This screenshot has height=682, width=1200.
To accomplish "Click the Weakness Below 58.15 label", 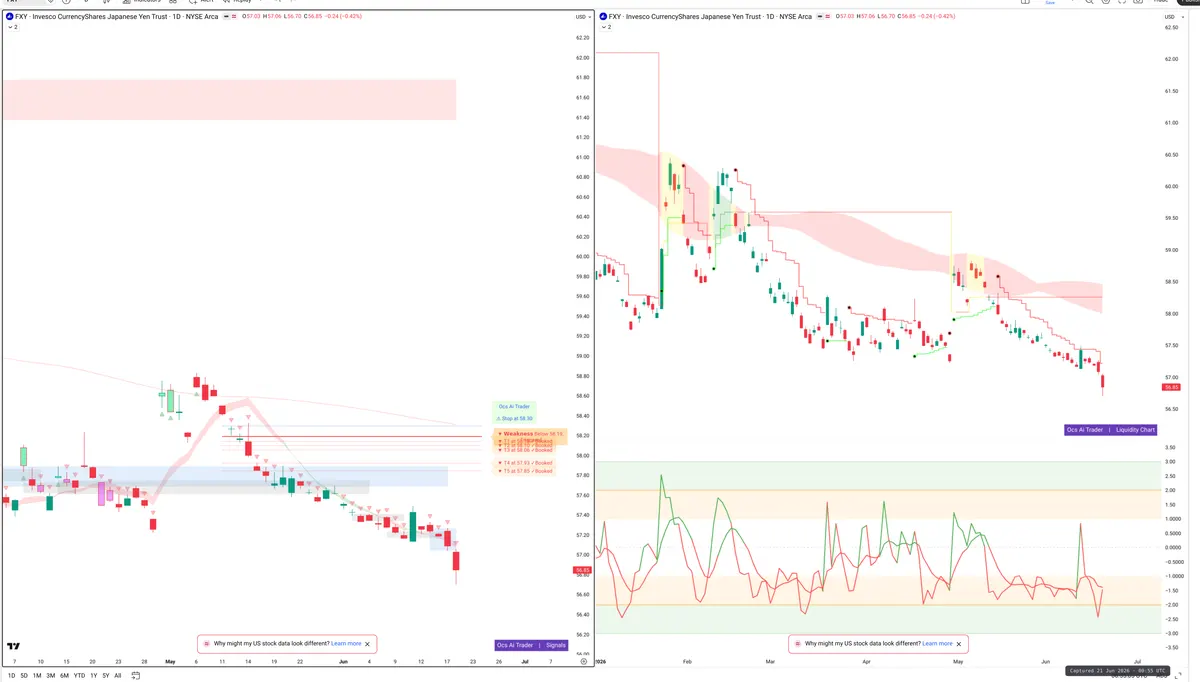I will click(531, 434).
